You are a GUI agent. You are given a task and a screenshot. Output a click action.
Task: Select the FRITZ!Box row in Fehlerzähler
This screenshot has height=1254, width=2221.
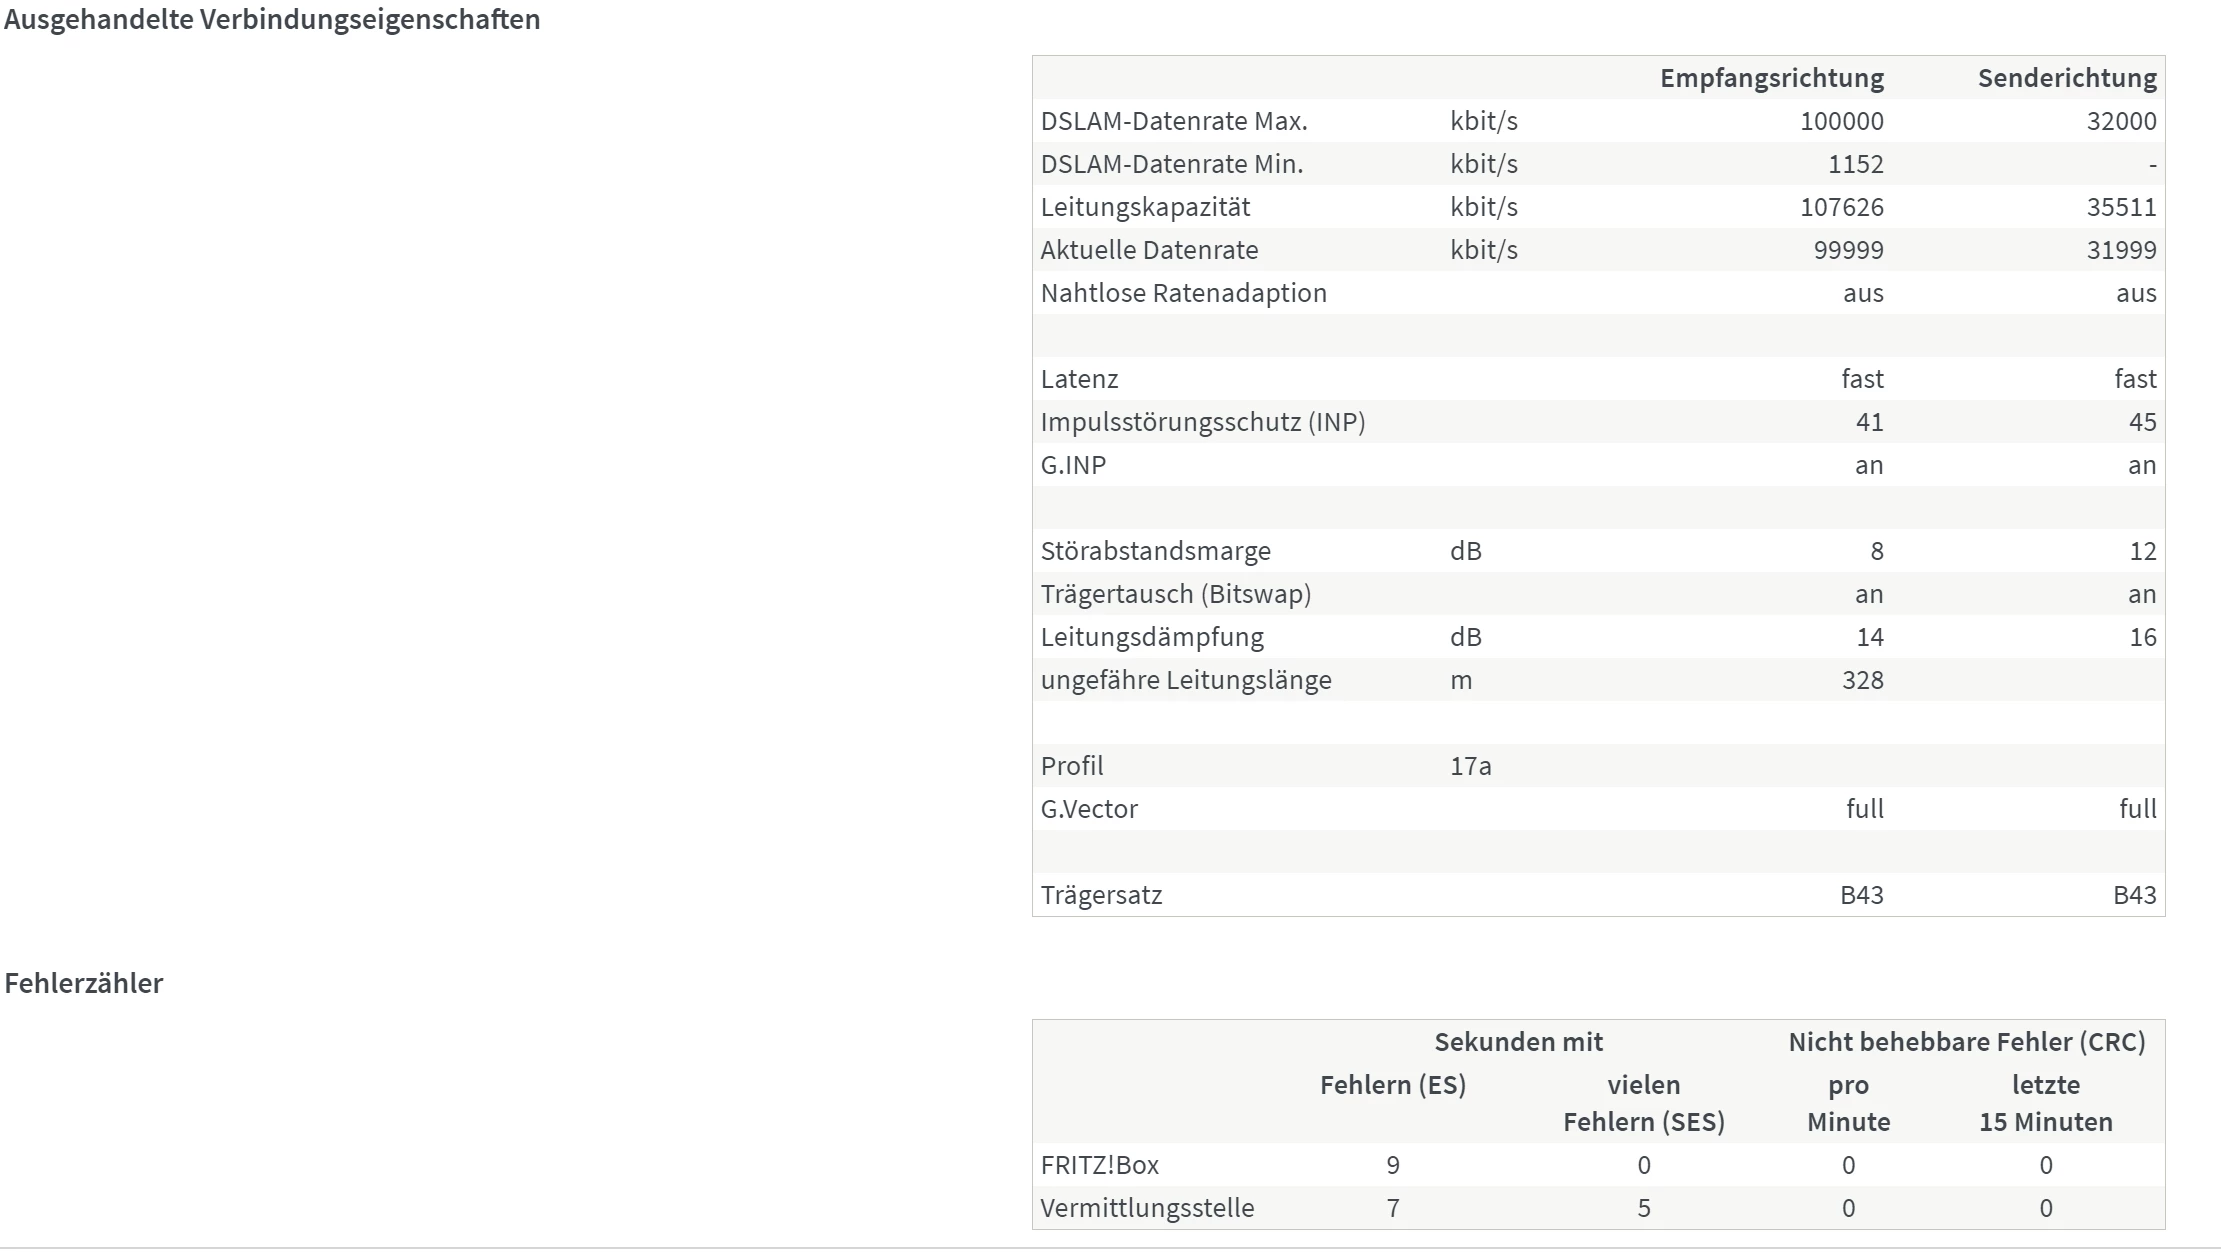(1100, 1165)
